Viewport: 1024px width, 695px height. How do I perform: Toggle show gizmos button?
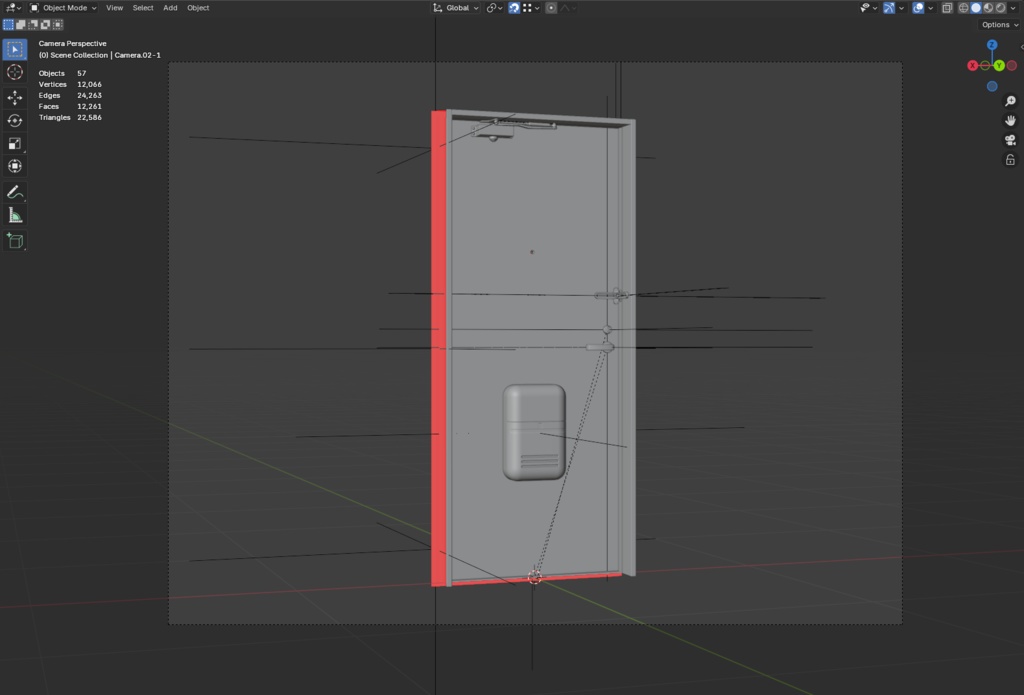pyautogui.click(x=889, y=8)
